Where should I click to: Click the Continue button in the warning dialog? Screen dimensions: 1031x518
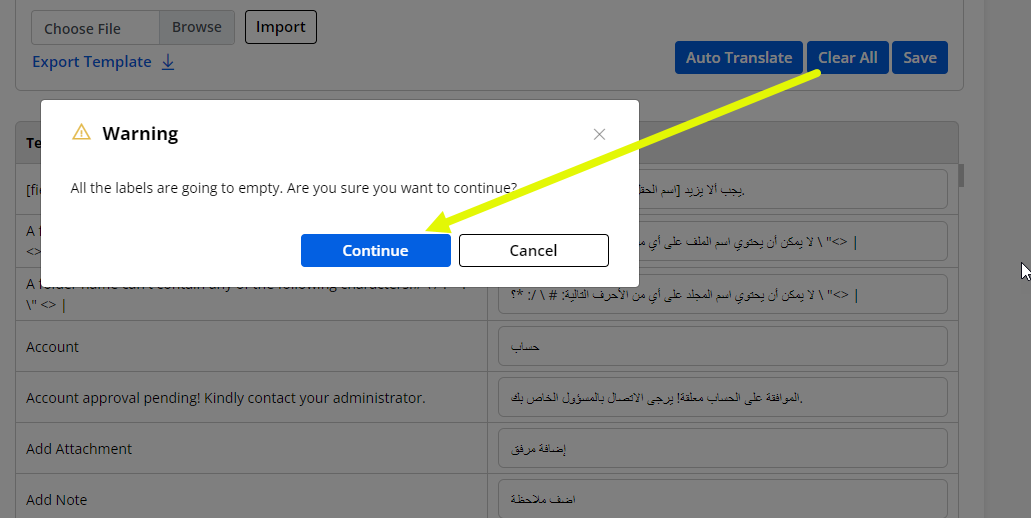point(375,250)
